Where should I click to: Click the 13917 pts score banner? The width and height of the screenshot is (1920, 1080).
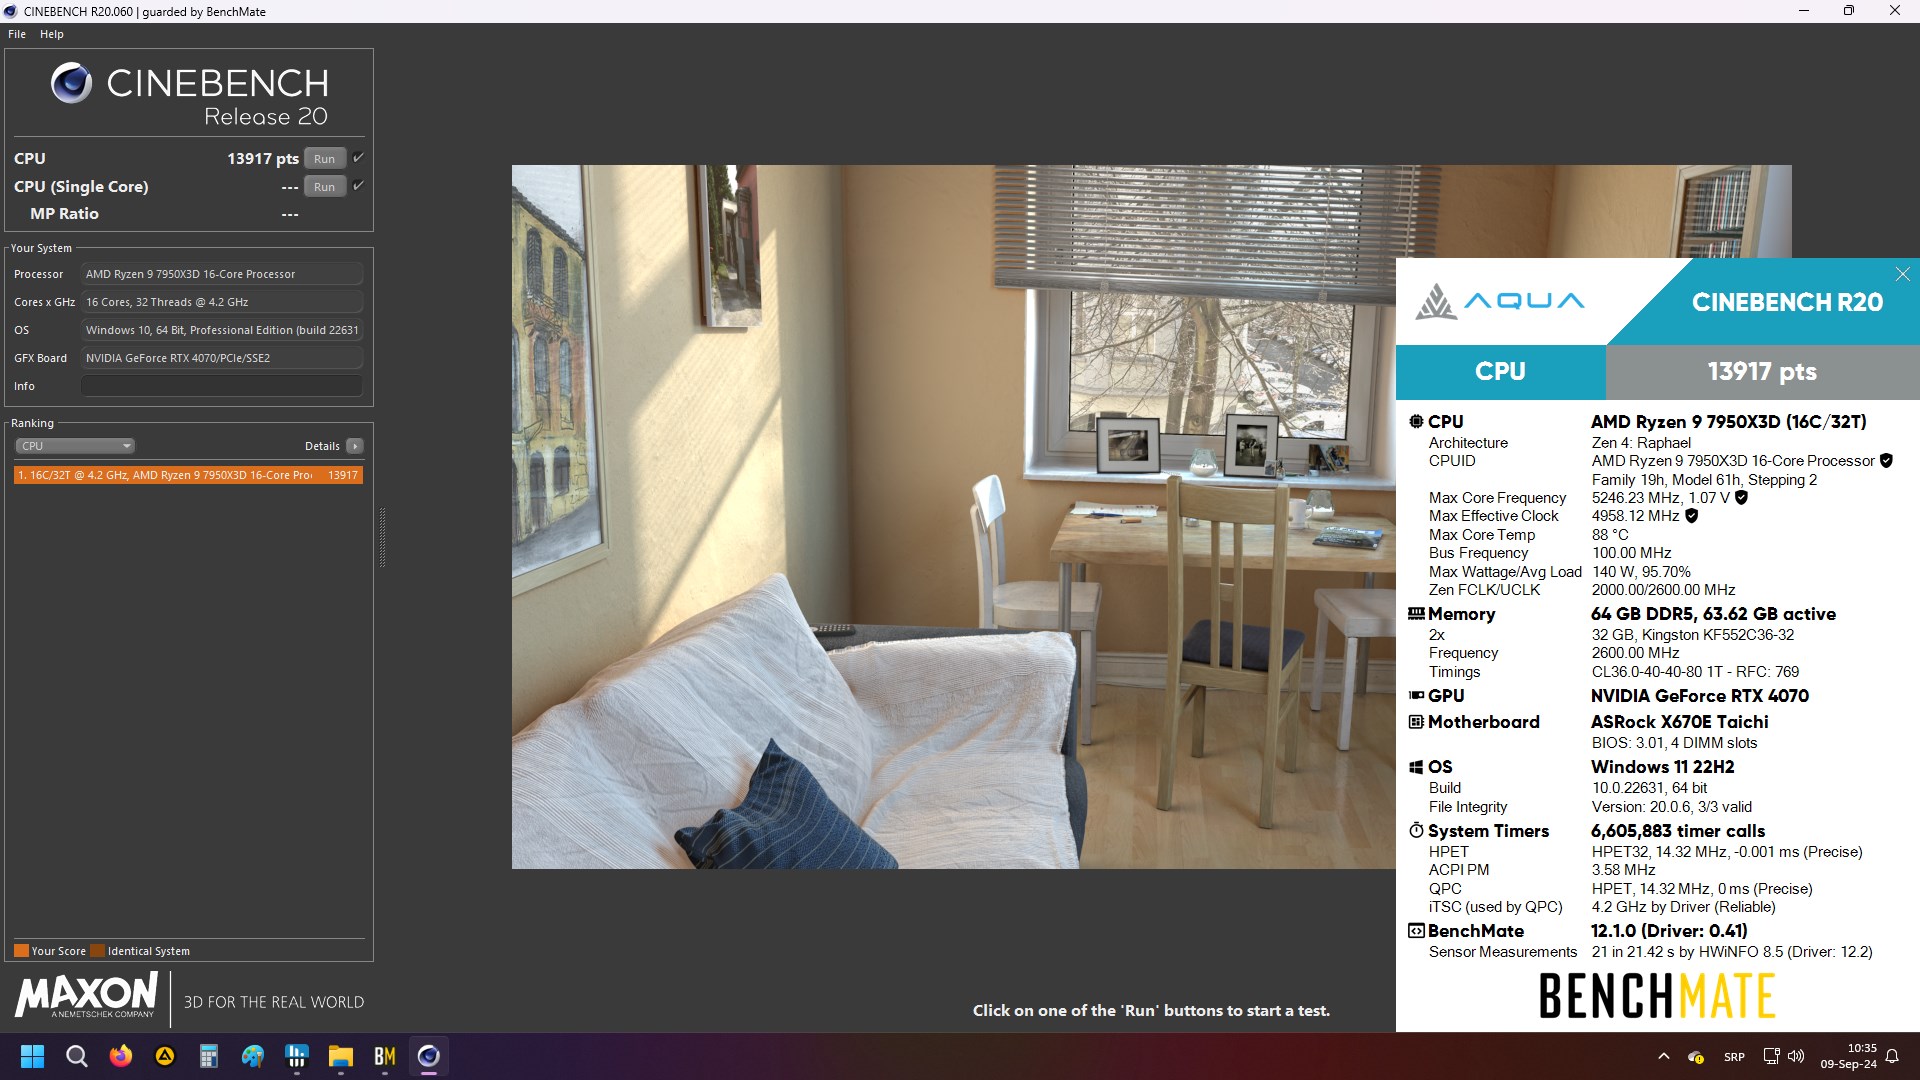click(1762, 372)
